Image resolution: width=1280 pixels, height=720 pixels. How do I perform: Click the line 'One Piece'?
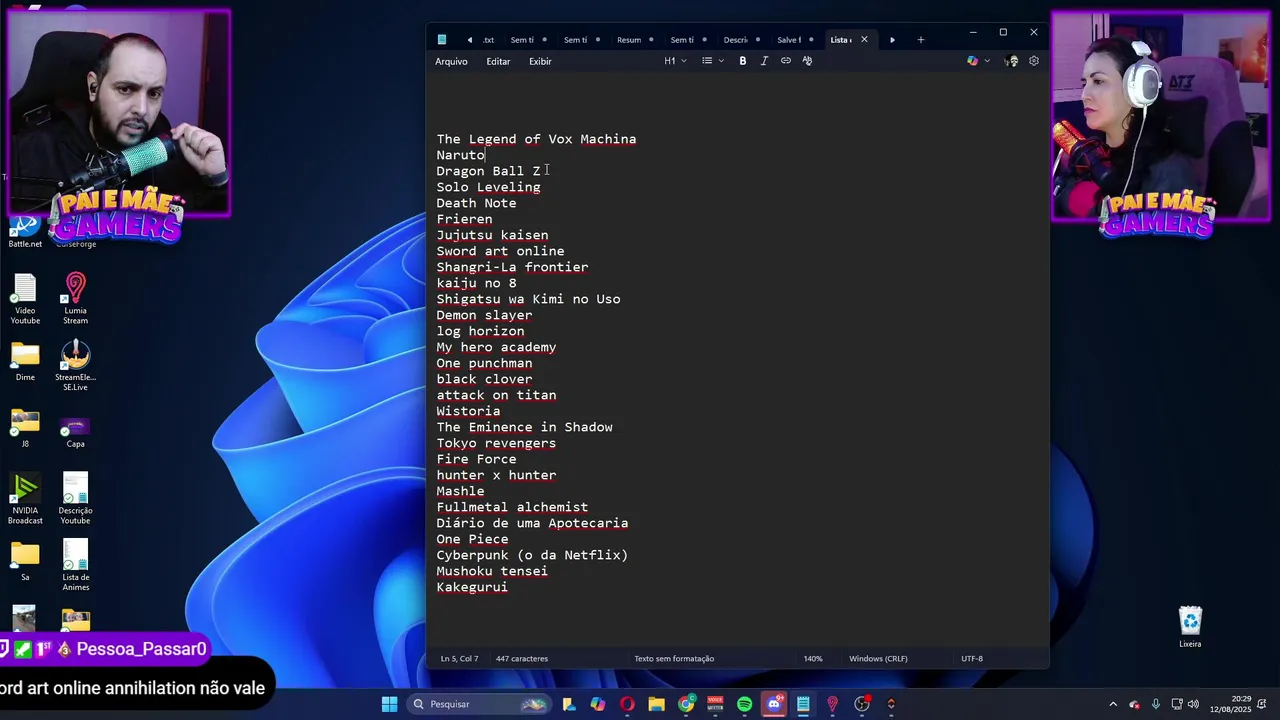472,539
